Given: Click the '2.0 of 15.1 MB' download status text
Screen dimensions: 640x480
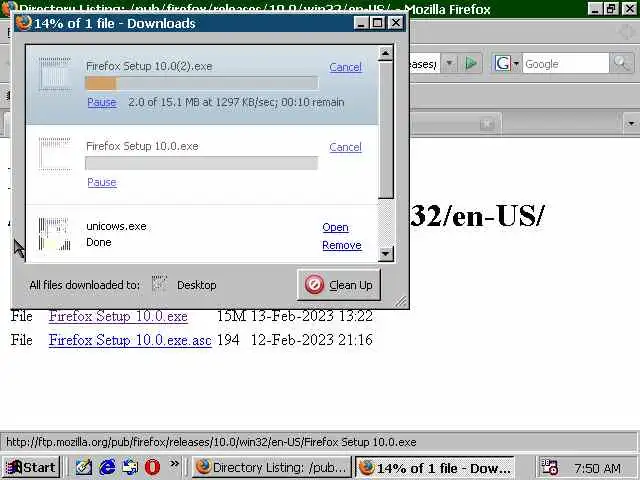Looking at the screenshot, I should [236, 102].
